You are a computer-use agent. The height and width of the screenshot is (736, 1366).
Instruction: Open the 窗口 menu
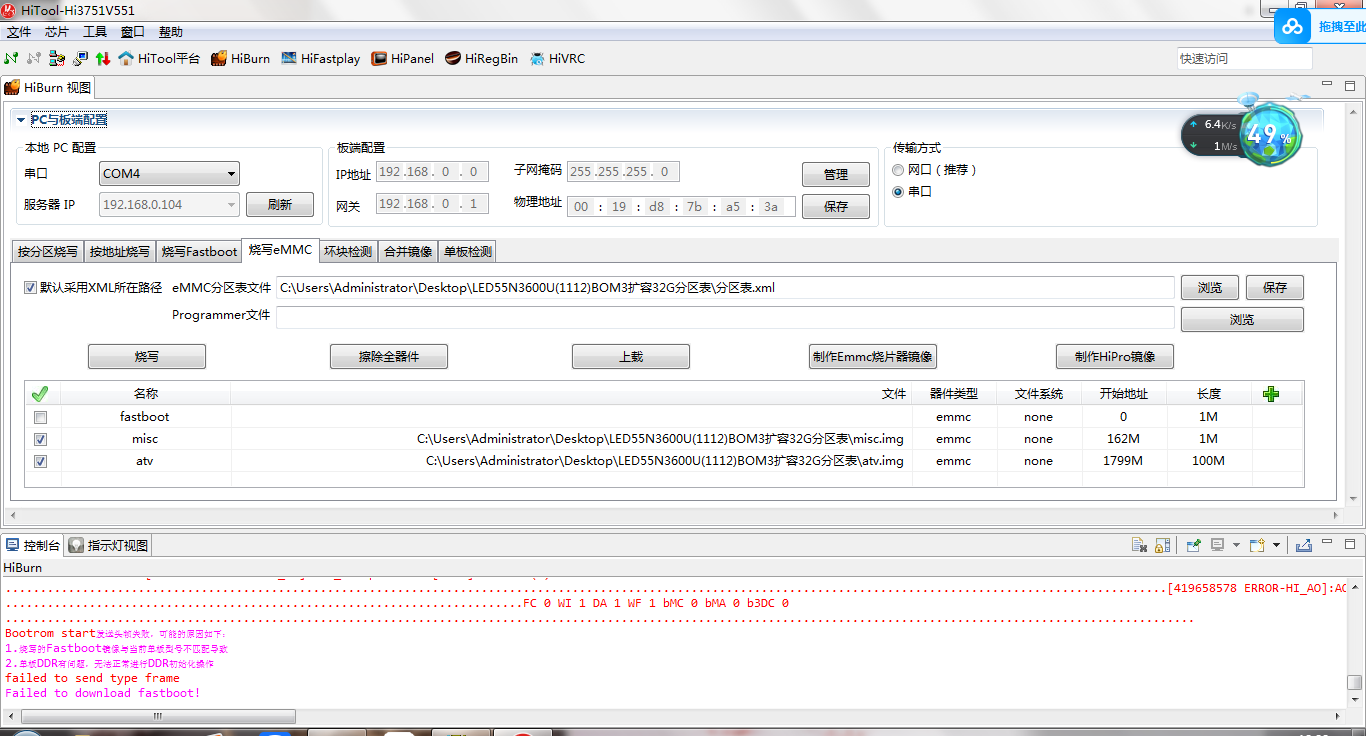tap(133, 32)
